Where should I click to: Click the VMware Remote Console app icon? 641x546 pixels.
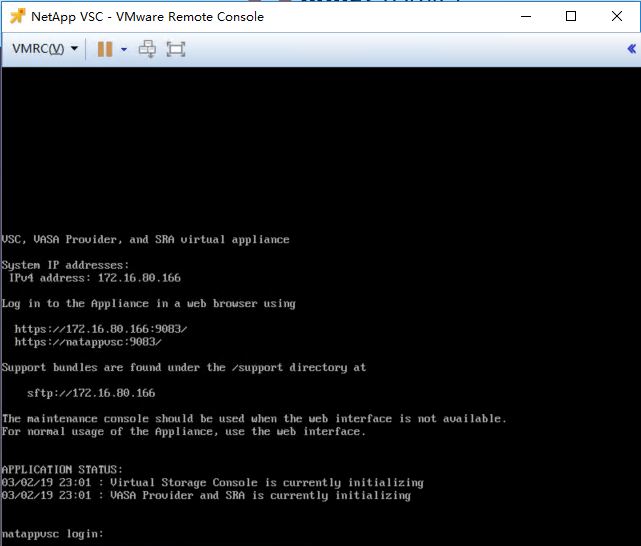pyautogui.click(x=17, y=16)
